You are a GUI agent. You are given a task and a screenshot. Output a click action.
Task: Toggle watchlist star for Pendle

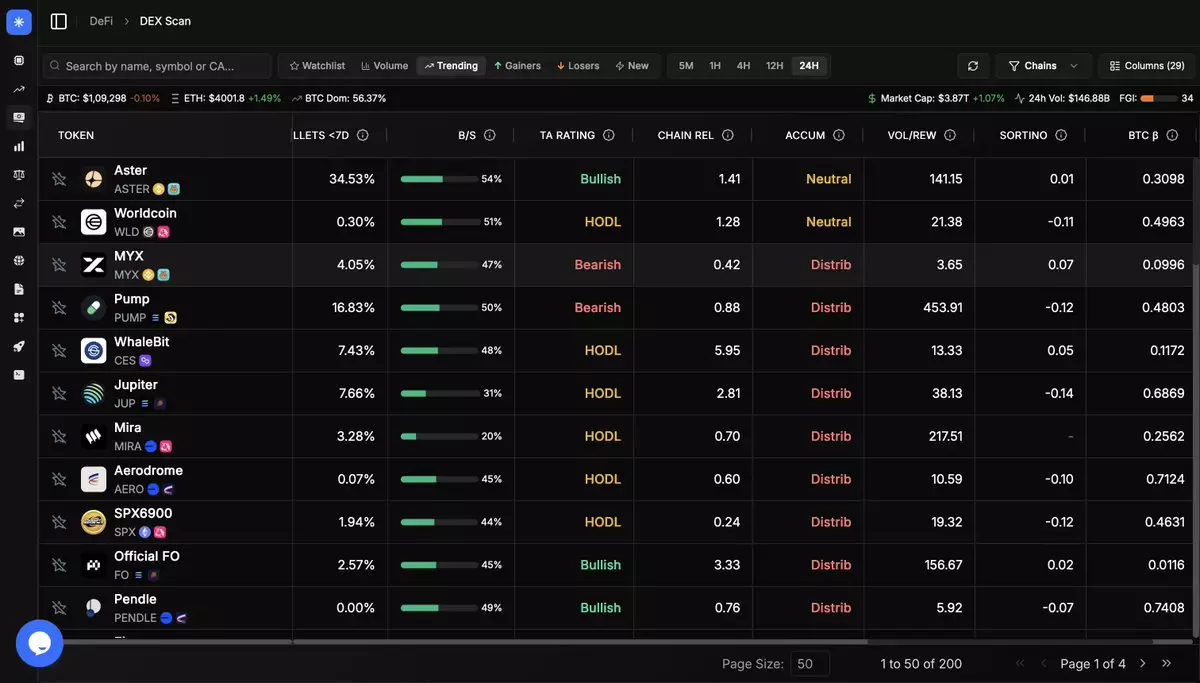point(59,608)
